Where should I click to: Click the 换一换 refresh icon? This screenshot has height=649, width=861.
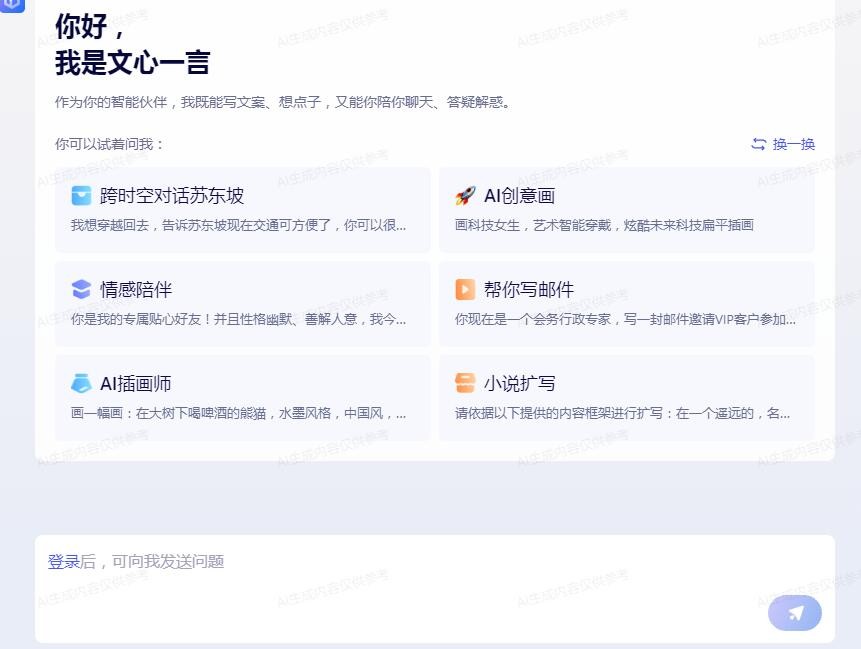tap(758, 144)
